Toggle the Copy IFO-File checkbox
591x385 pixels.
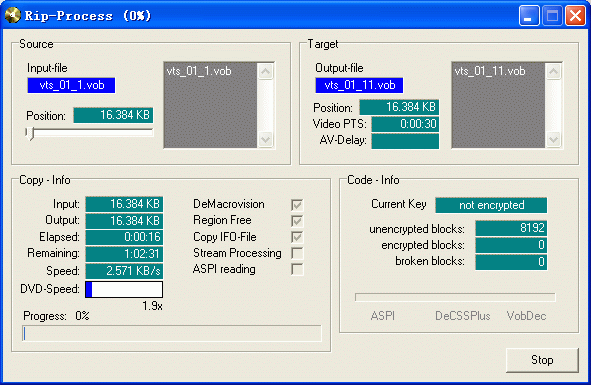coord(297,237)
